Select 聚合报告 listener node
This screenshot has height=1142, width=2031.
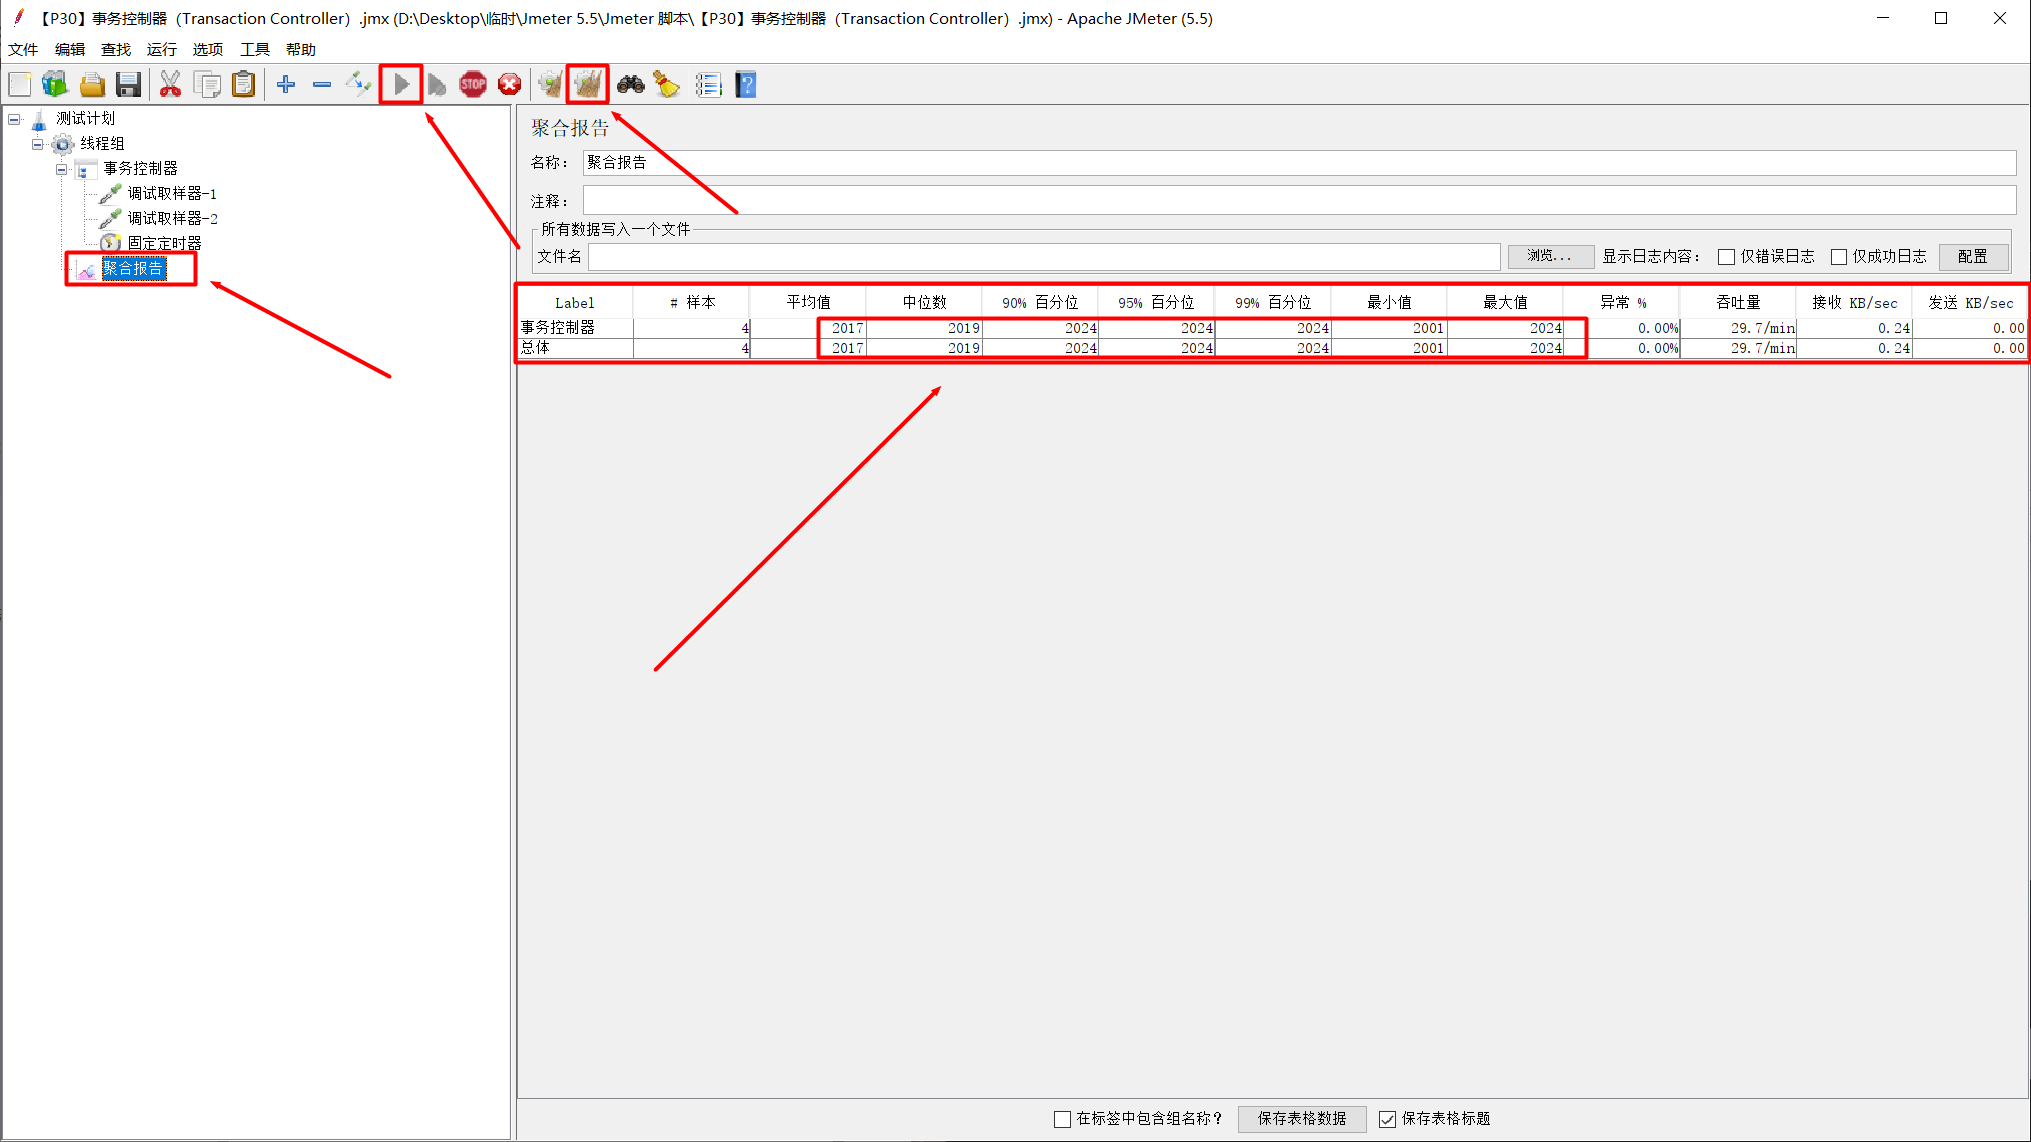[x=134, y=269]
